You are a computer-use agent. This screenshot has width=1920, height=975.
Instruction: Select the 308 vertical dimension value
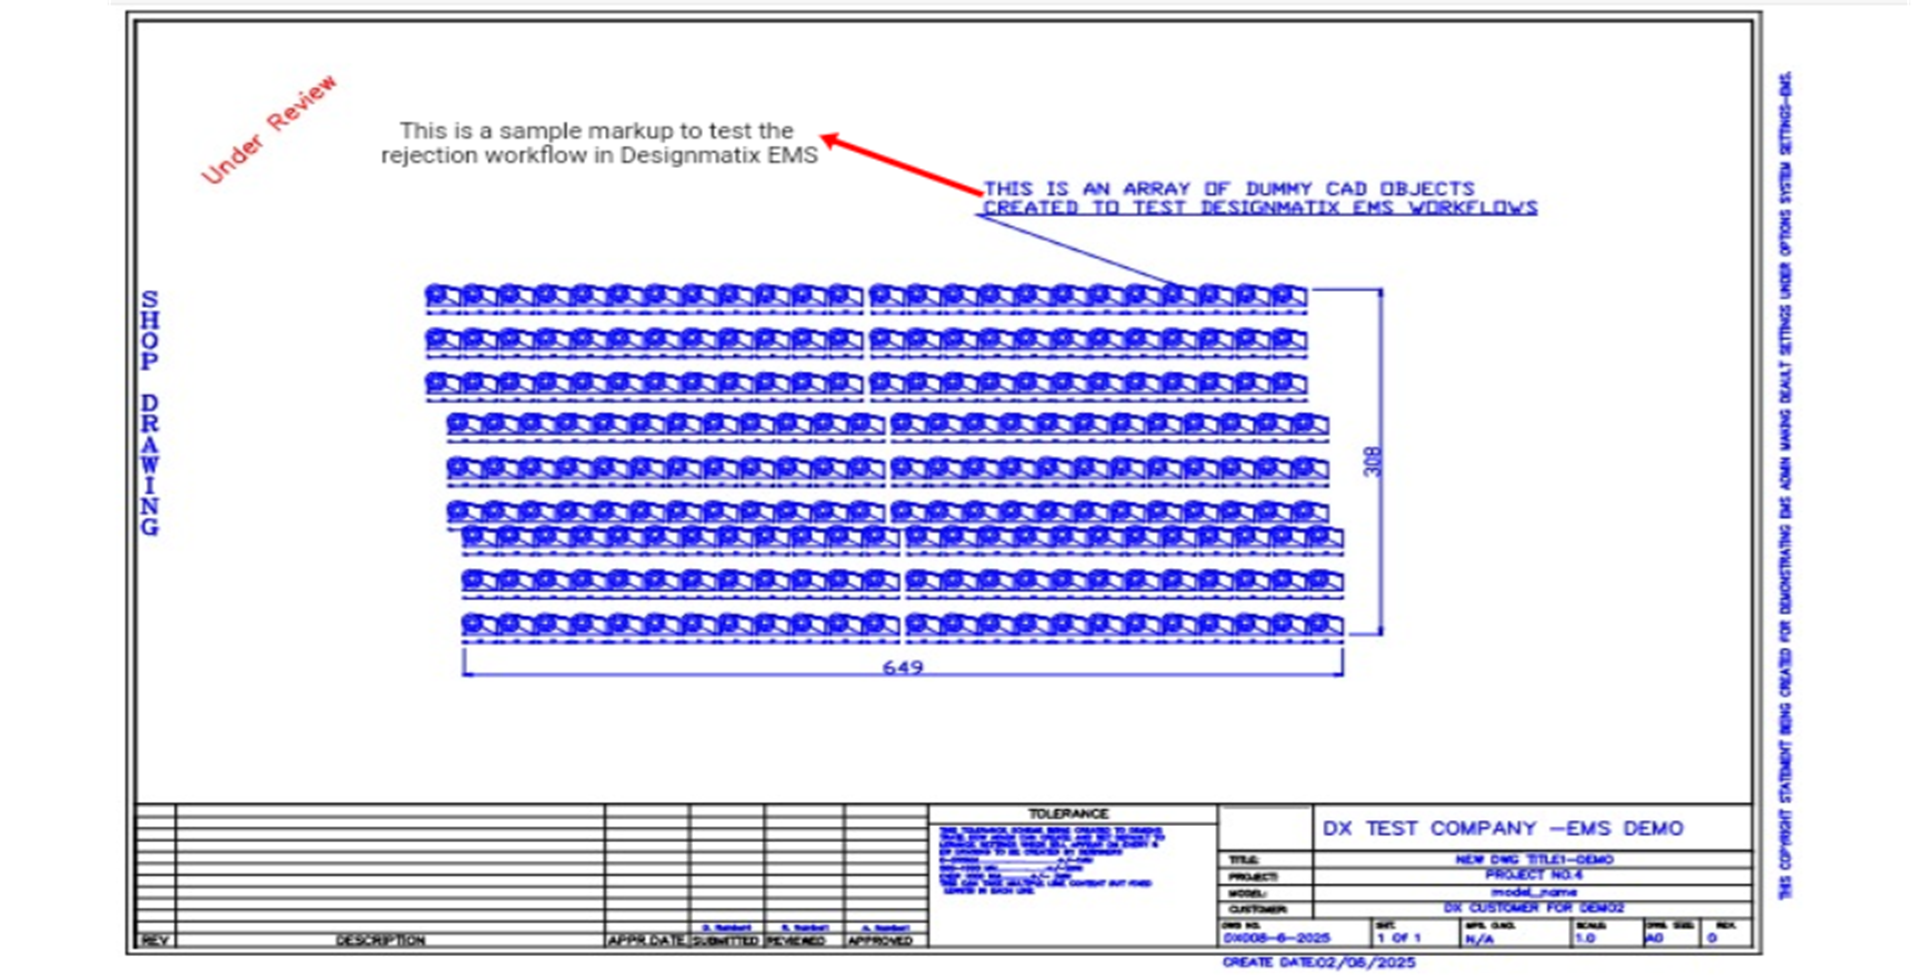(x=1372, y=461)
